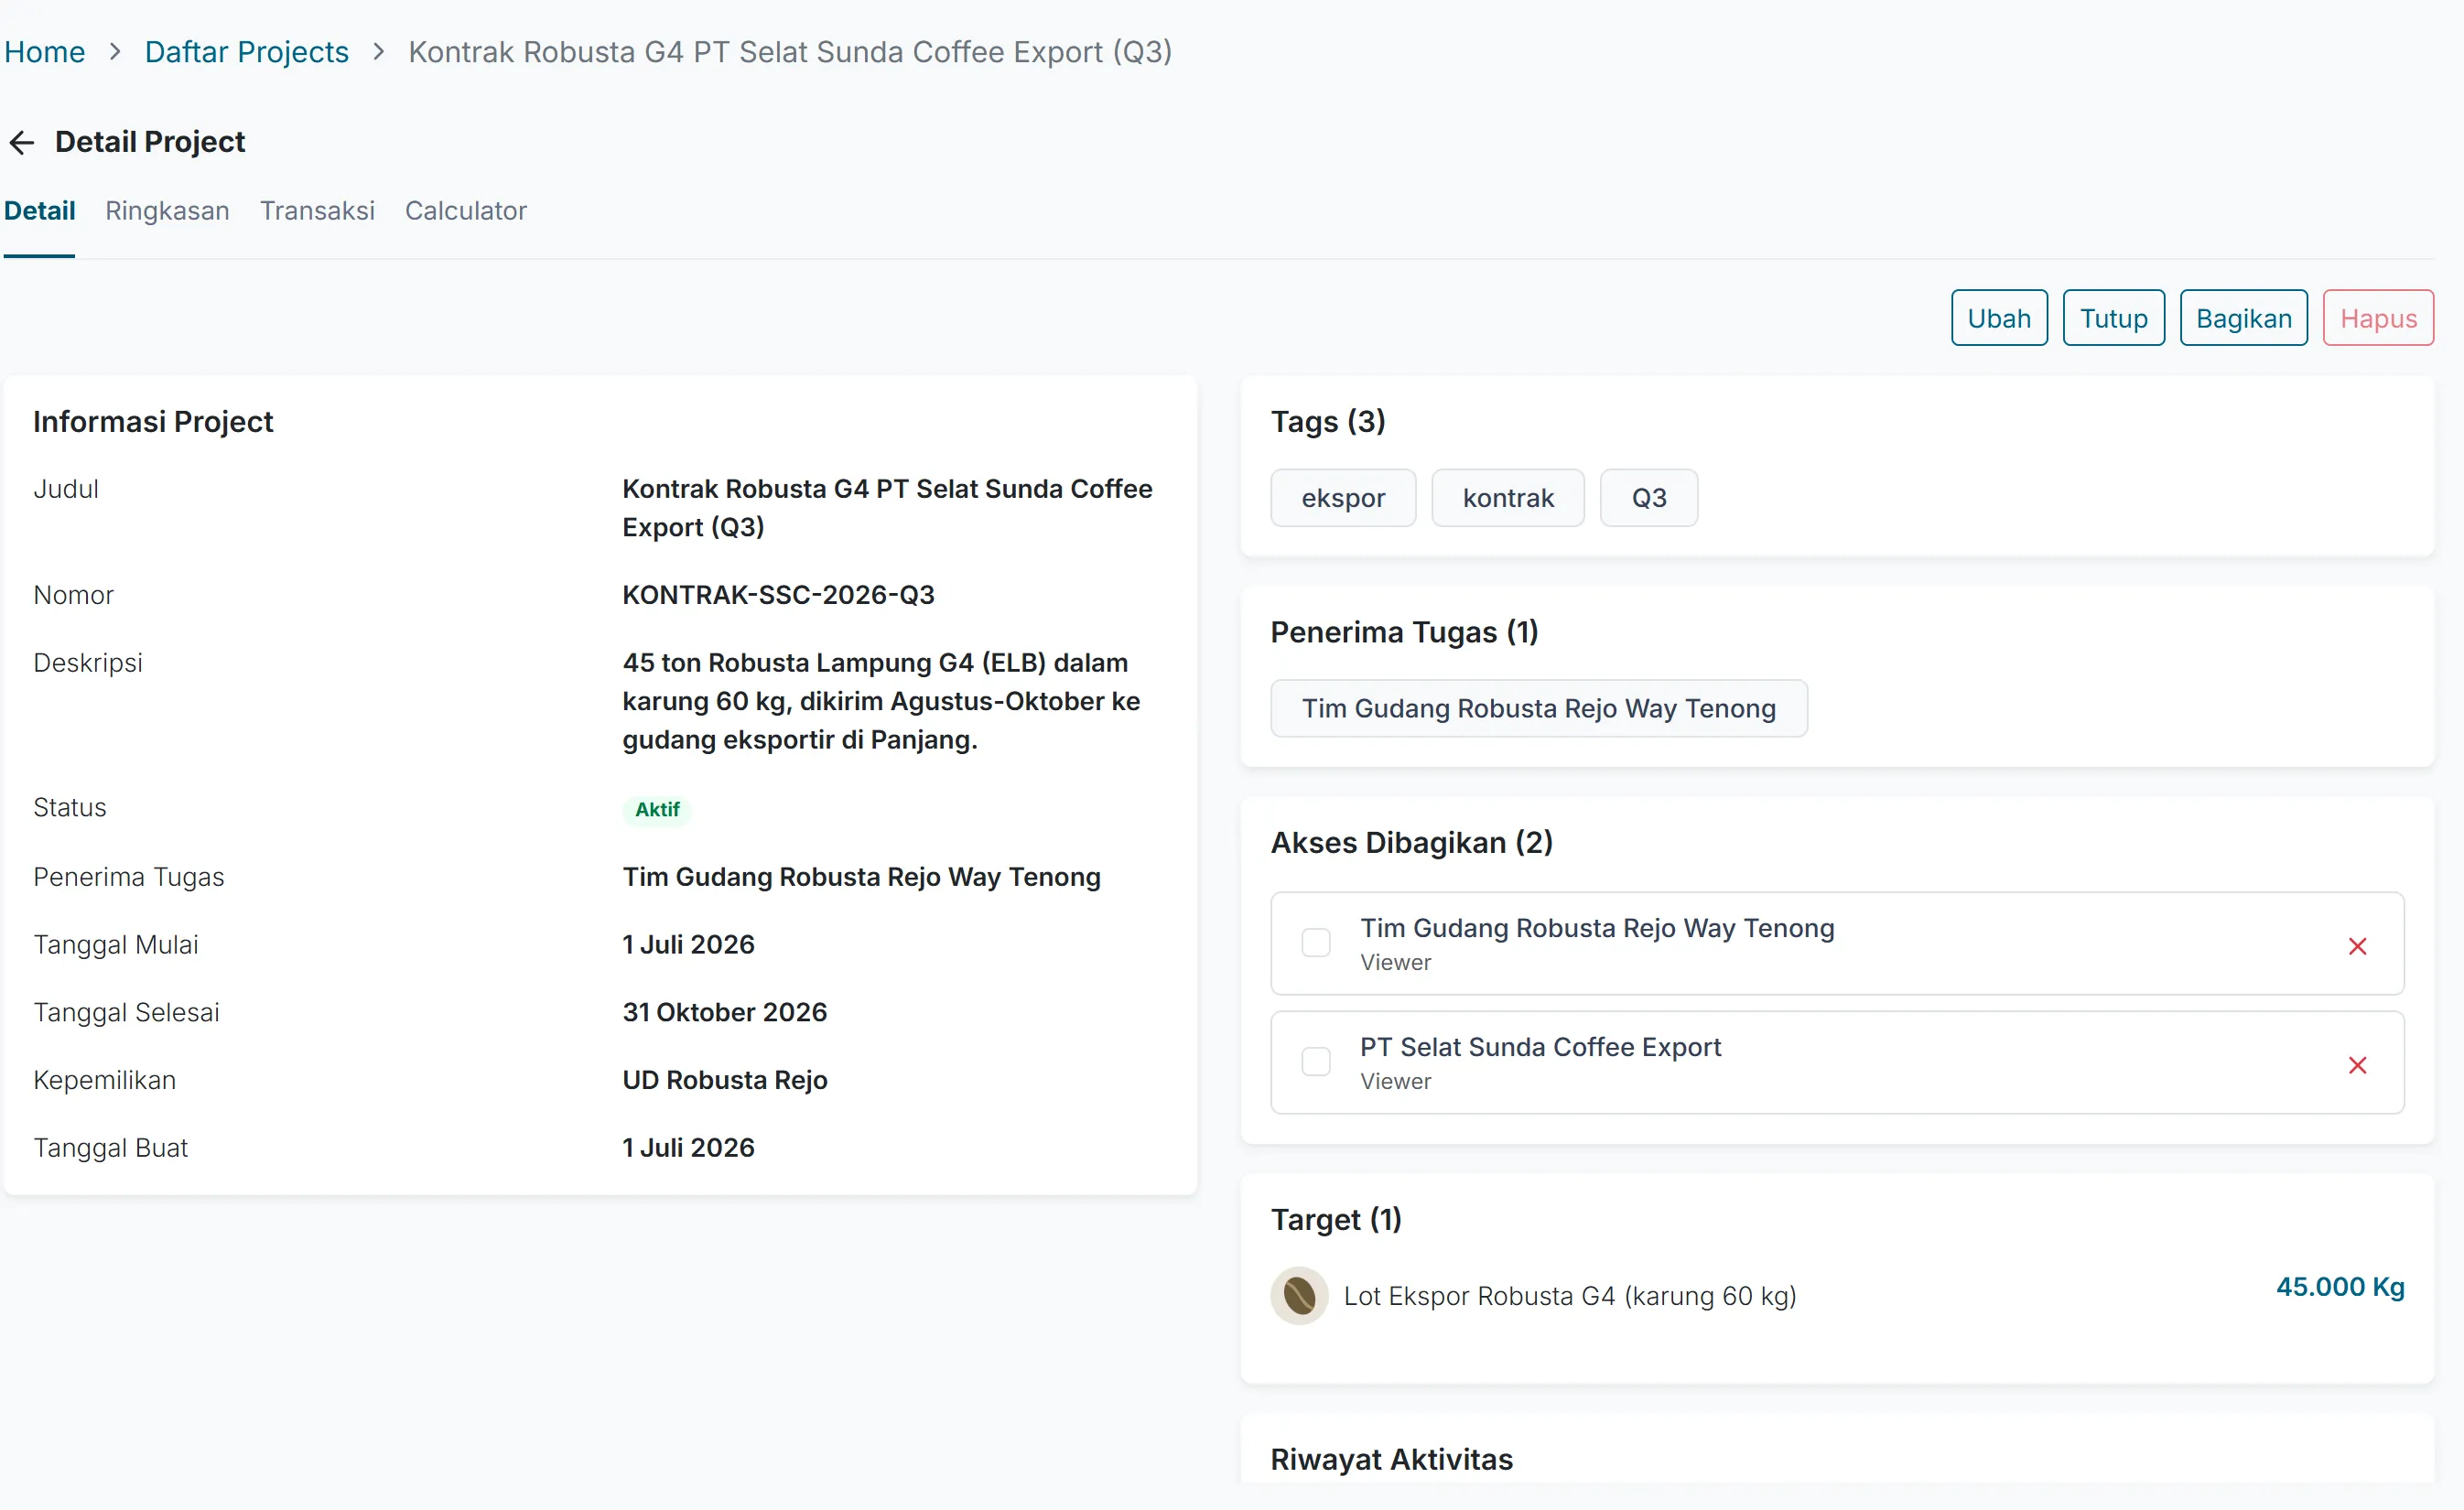This screenshot has width=2464, height=1510.
Task: Select the Q3 tag chip
Action: [x=1648, y=498]
